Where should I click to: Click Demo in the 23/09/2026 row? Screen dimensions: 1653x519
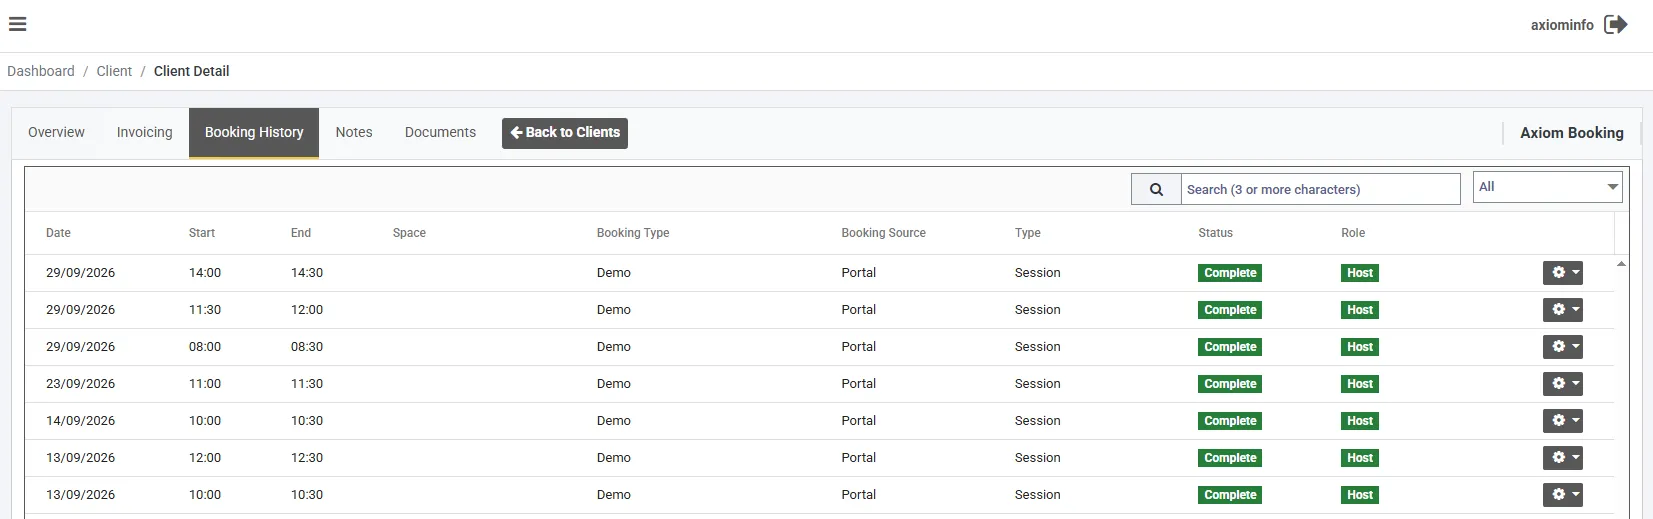point(614,384)
